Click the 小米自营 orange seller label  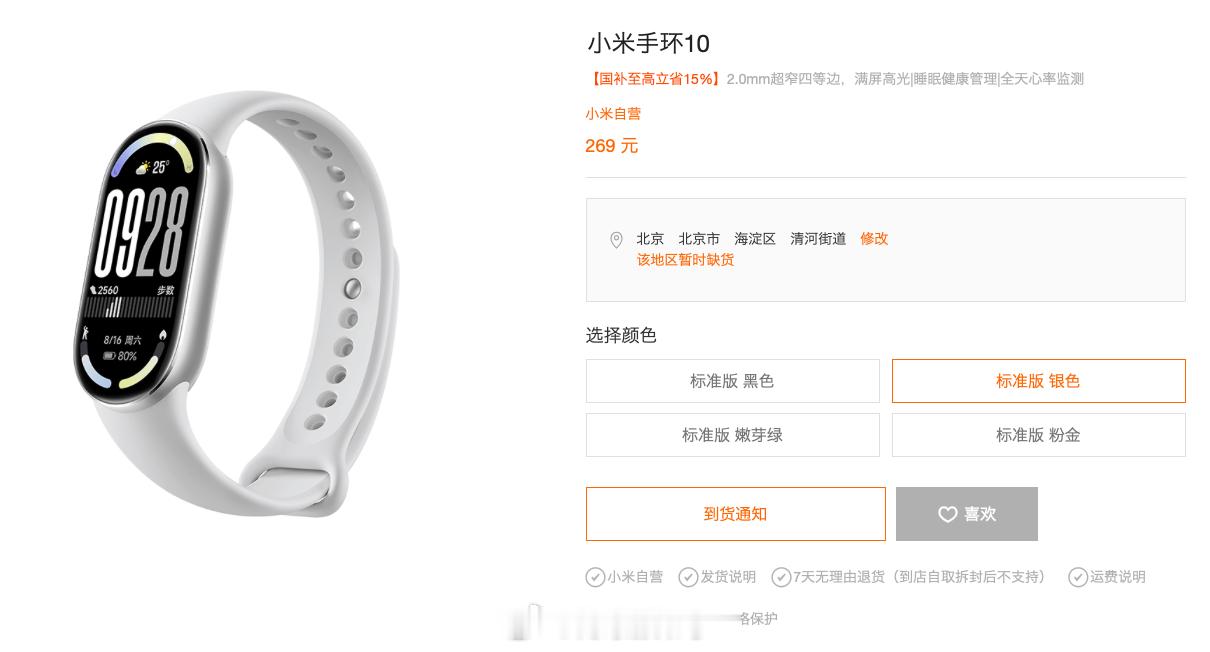pos(613,114)
